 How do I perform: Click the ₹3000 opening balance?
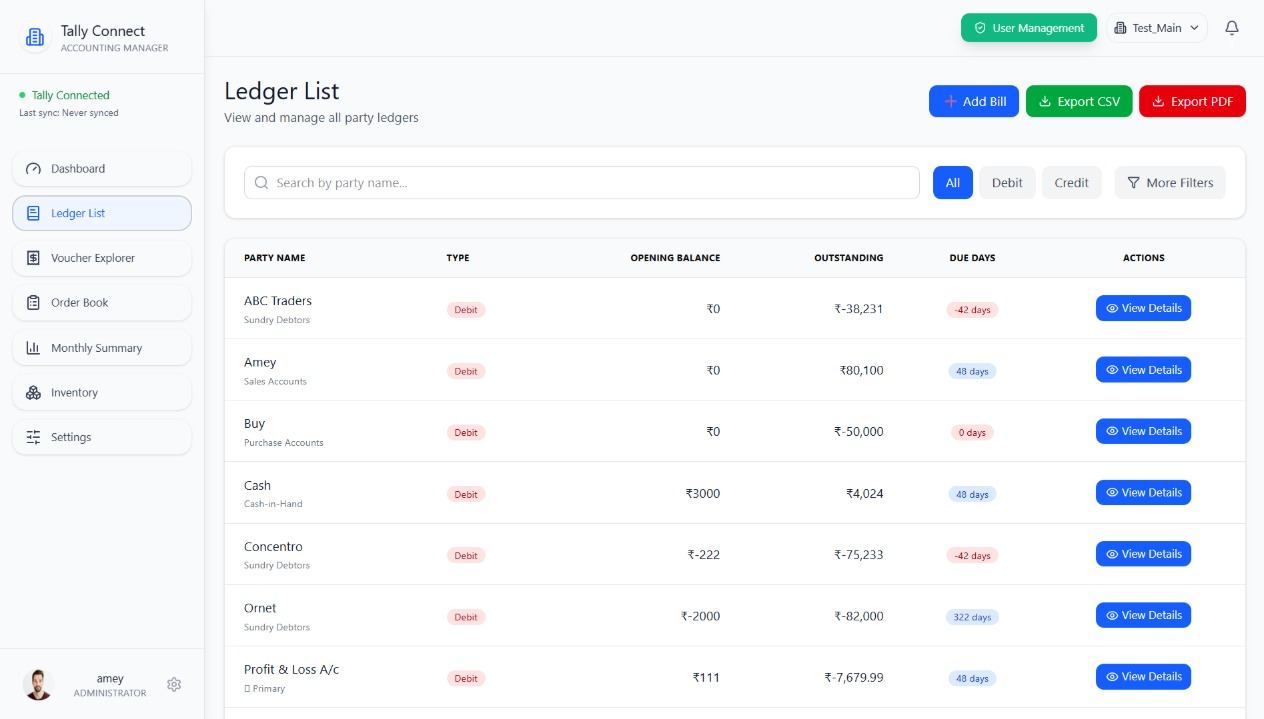point(703,493)
